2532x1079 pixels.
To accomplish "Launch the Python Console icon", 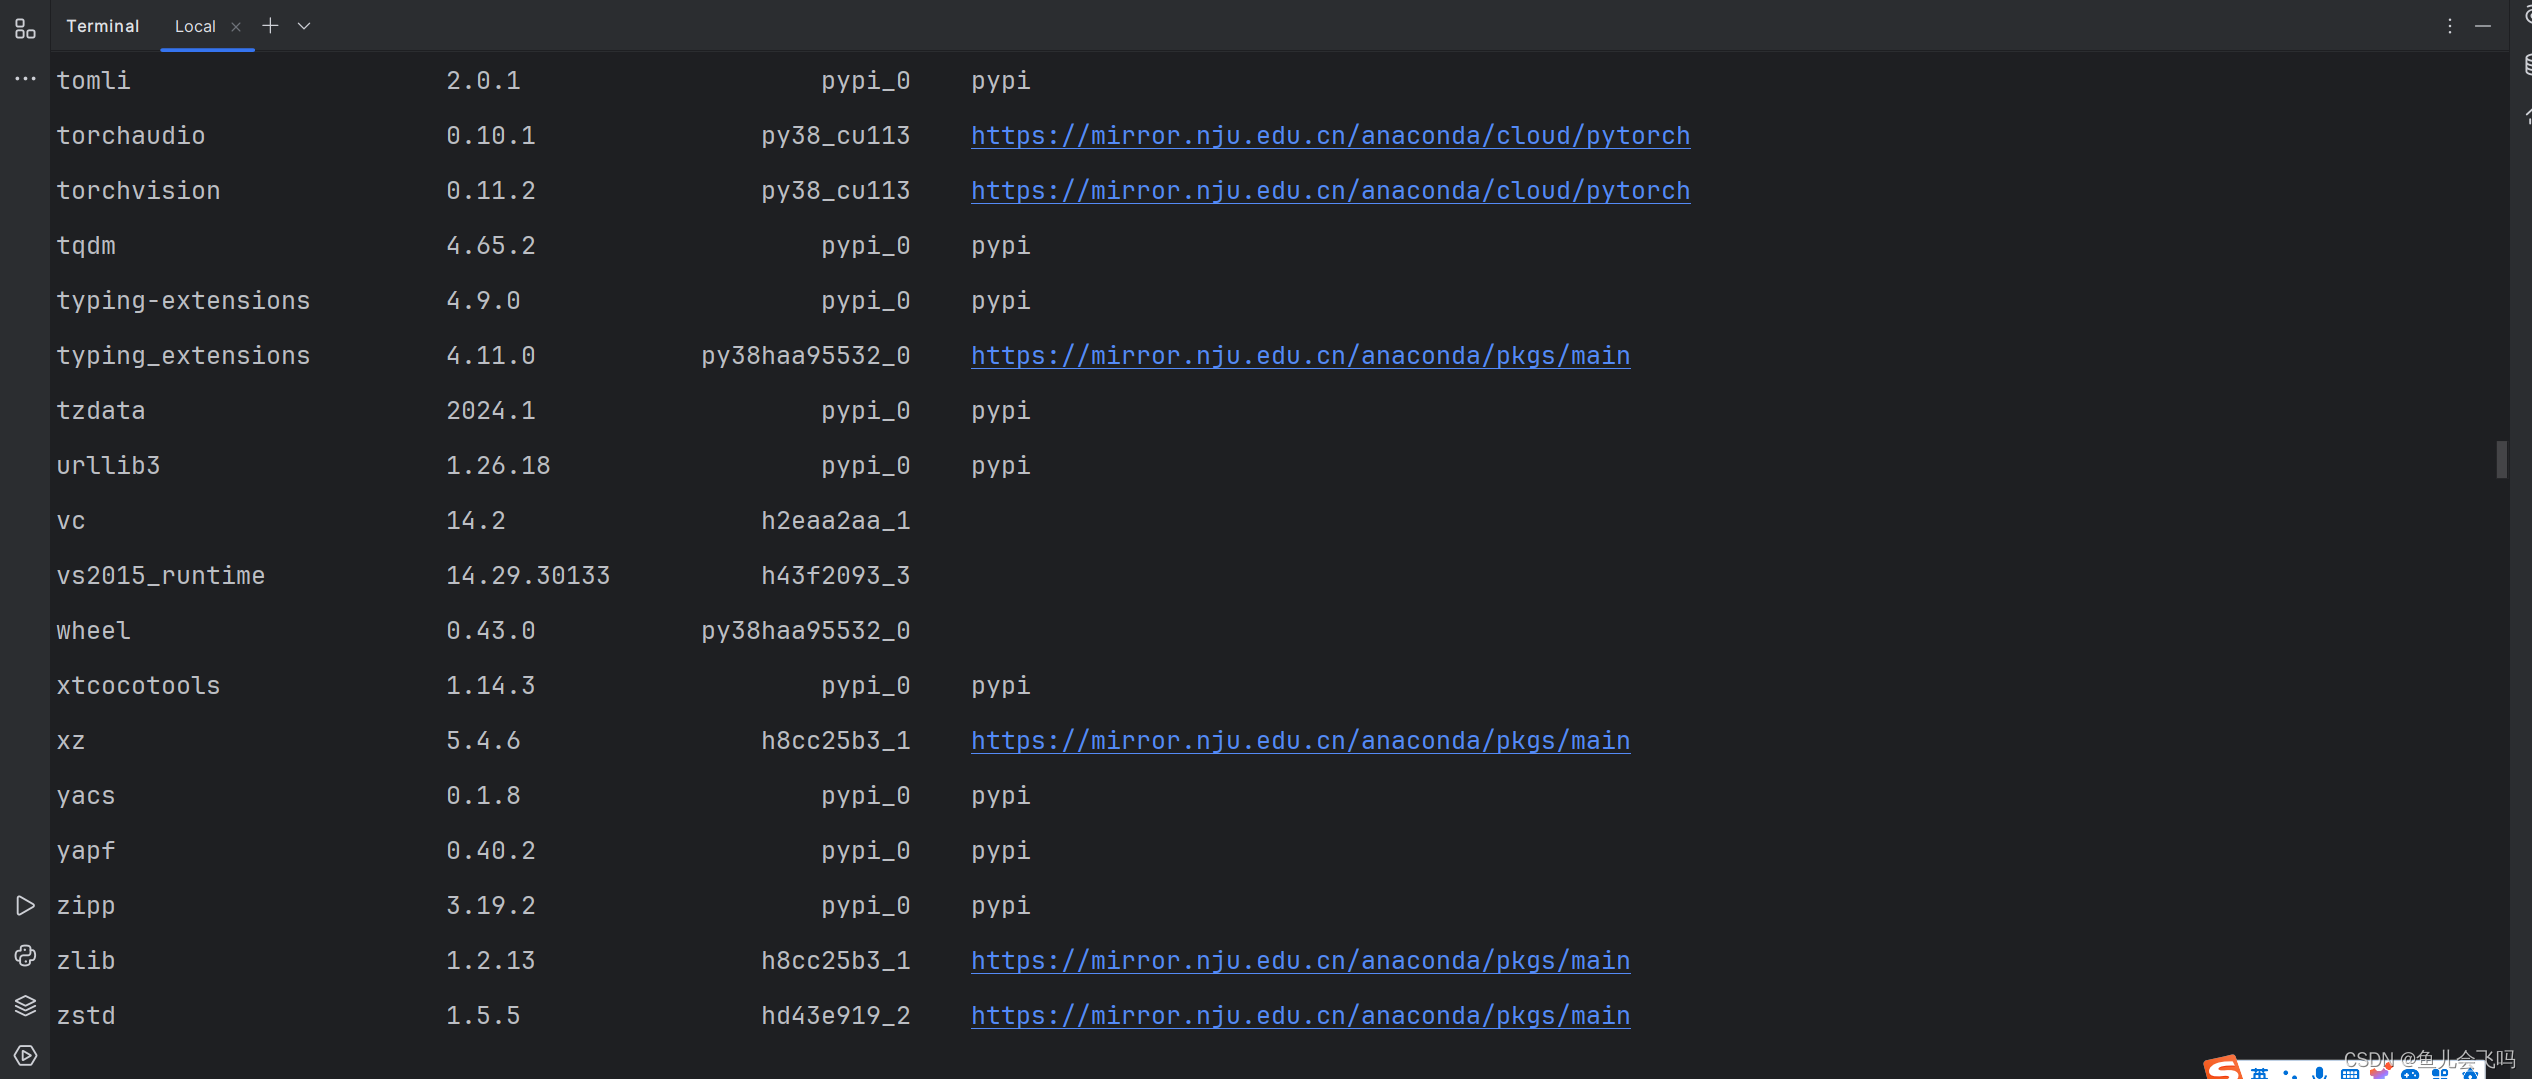I will pyautogui.click(x=25, y=956).
